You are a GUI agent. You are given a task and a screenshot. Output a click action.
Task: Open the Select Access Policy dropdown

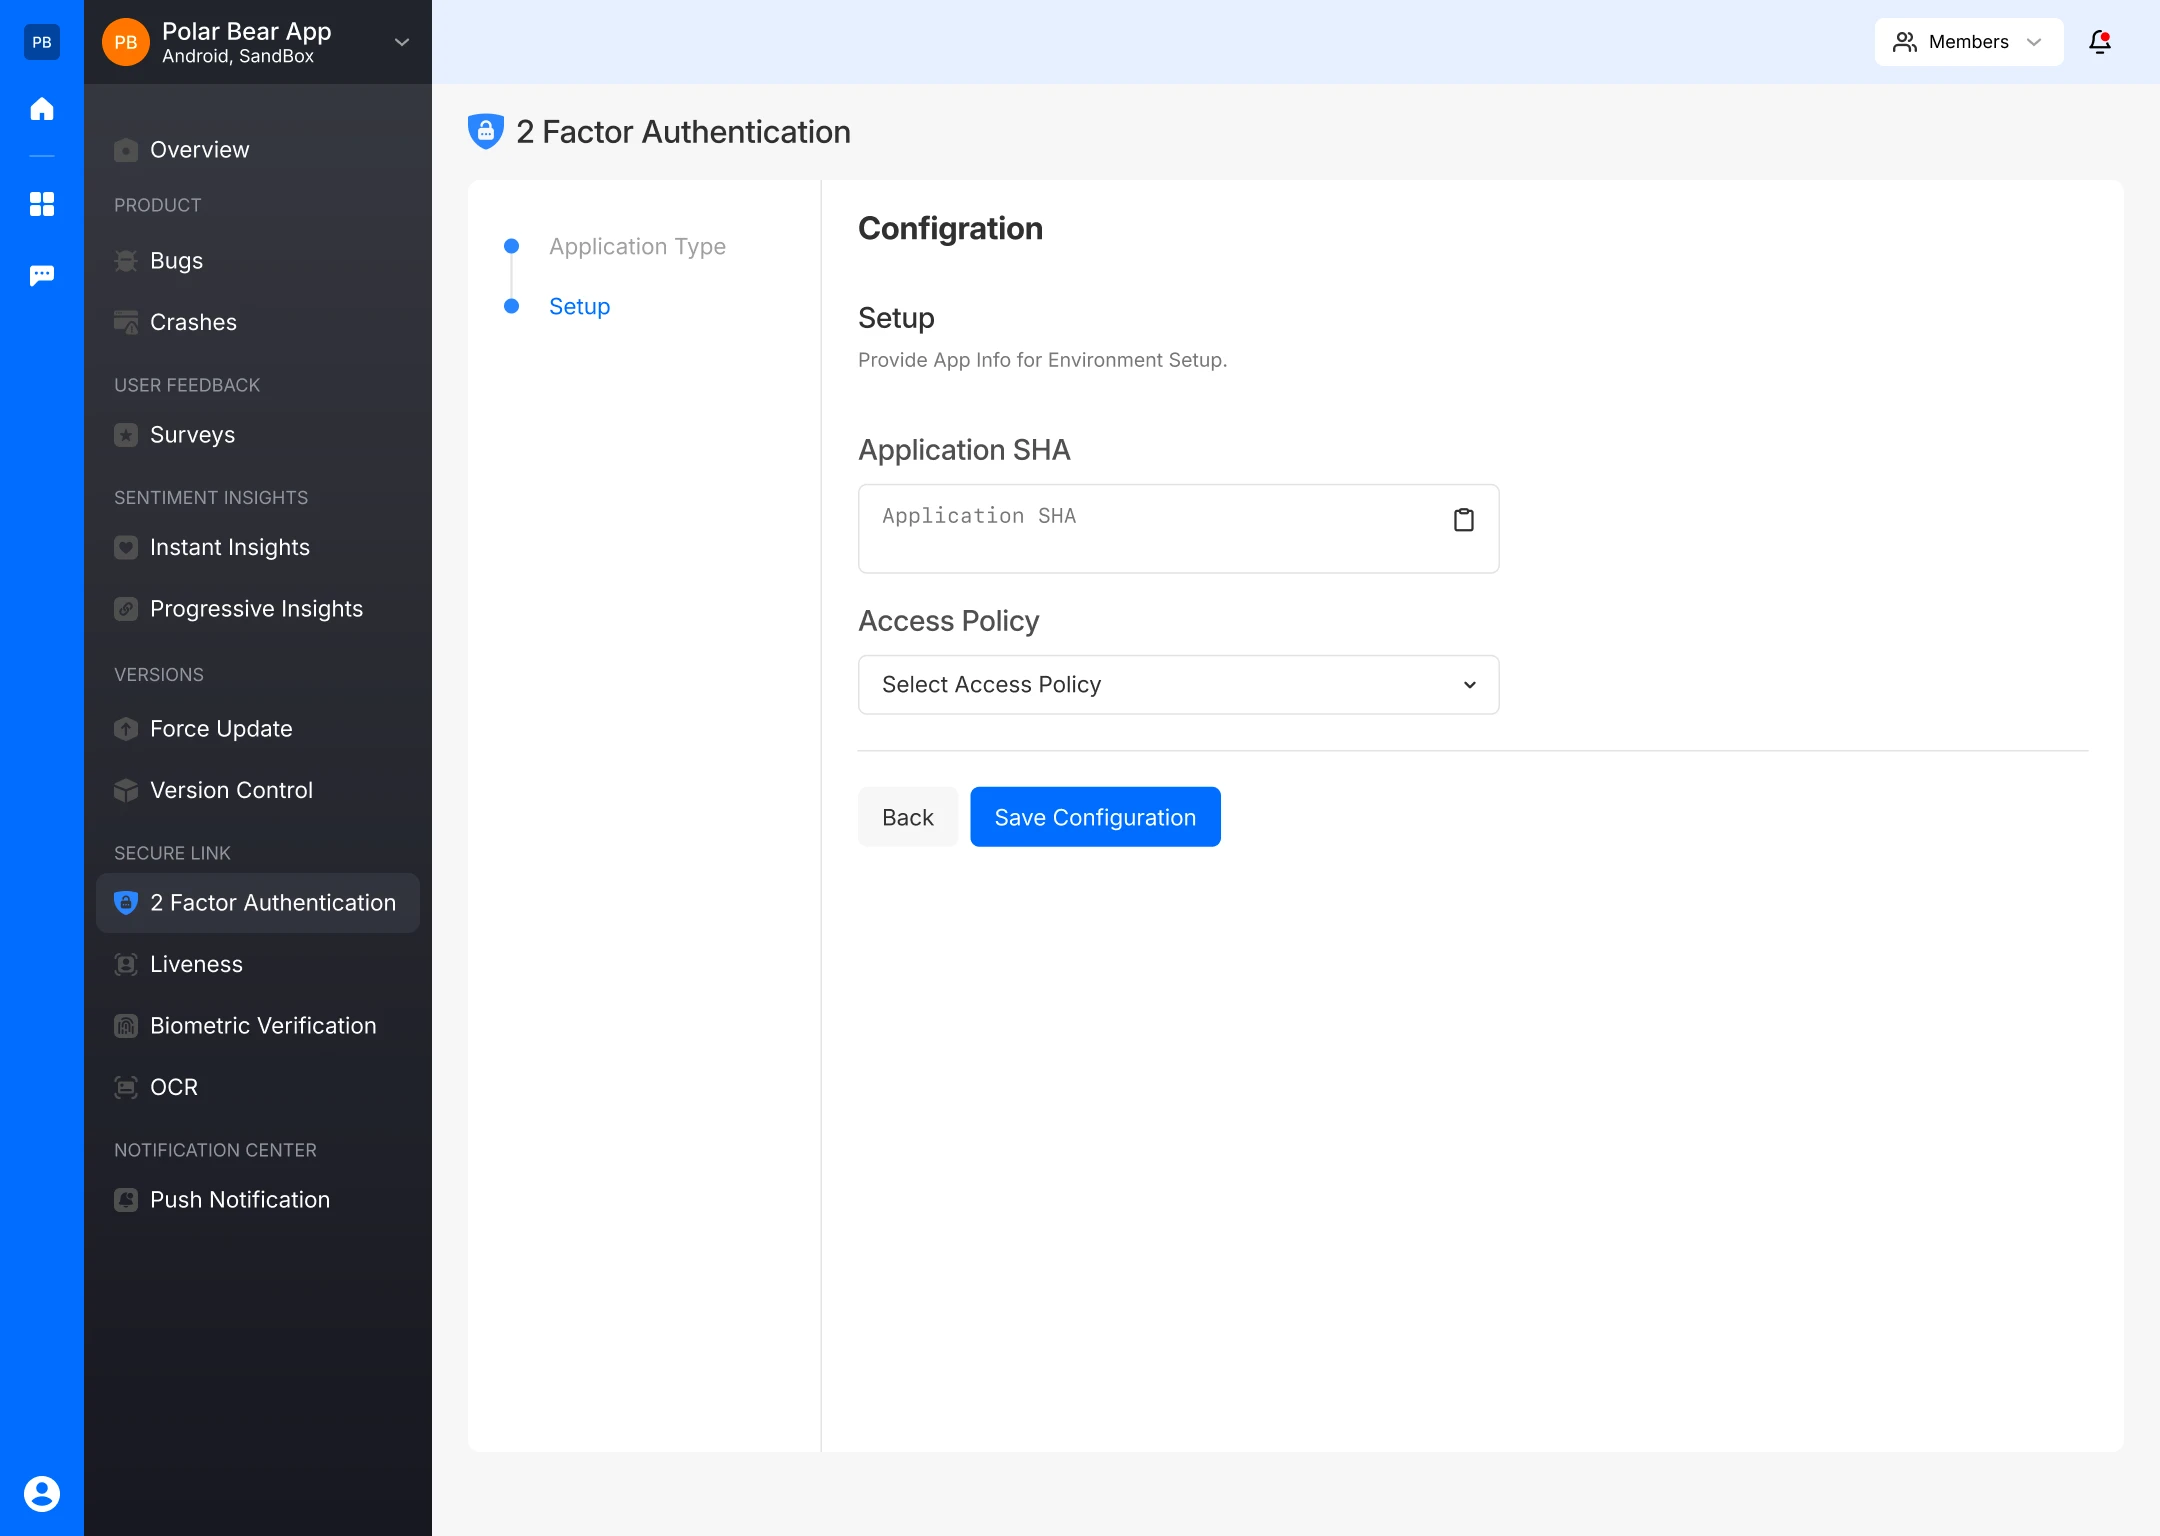[1178, 685]
